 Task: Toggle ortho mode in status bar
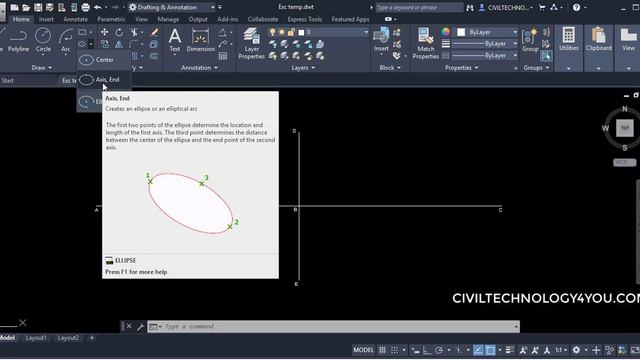427,350
